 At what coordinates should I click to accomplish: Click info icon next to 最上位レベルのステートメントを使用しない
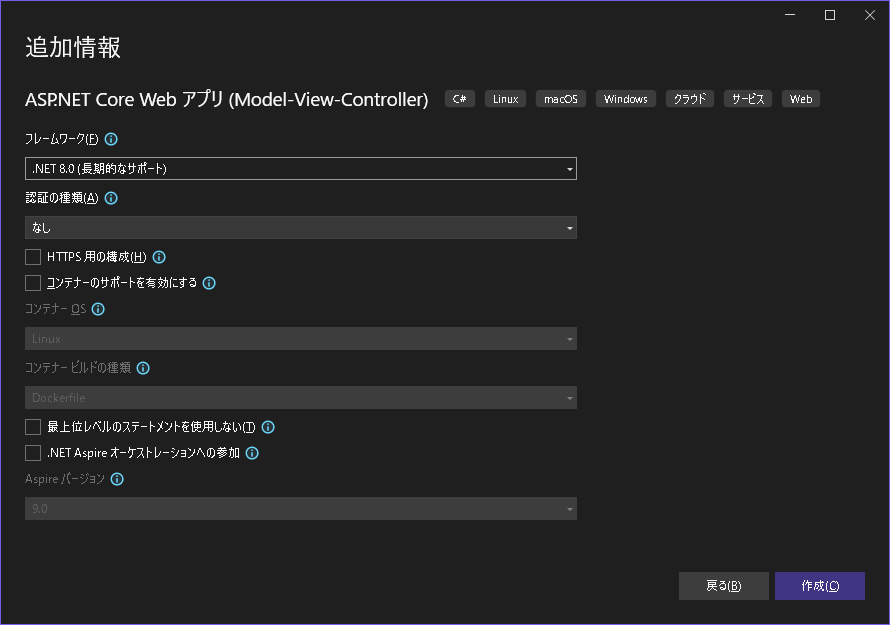(268, 427)
